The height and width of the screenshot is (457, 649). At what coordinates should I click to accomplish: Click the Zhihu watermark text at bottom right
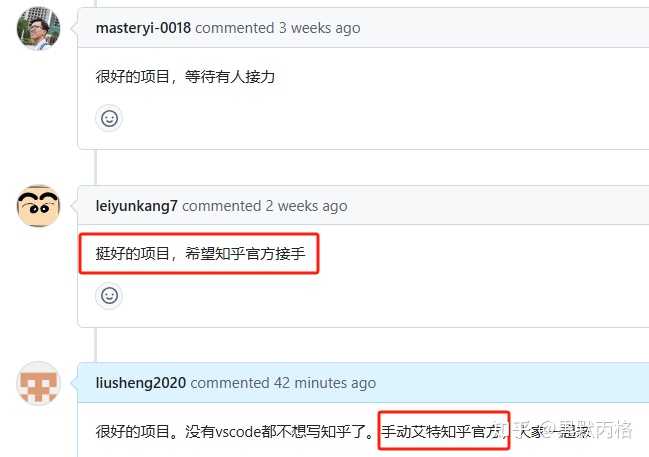pos(566,430)
